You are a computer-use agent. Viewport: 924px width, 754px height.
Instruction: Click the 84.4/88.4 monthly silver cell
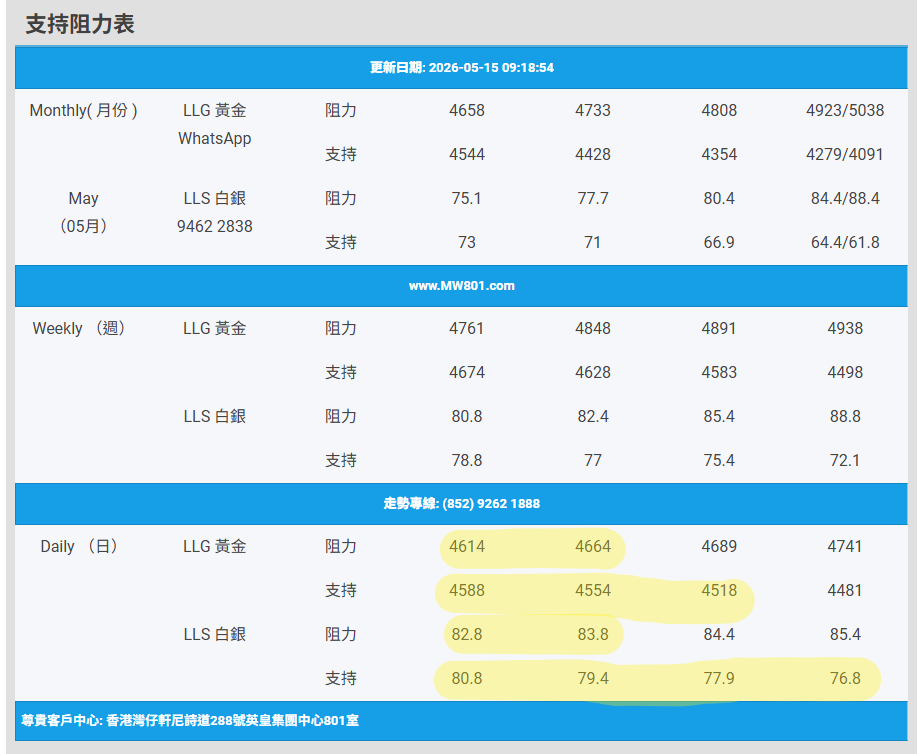pos(845,198)
